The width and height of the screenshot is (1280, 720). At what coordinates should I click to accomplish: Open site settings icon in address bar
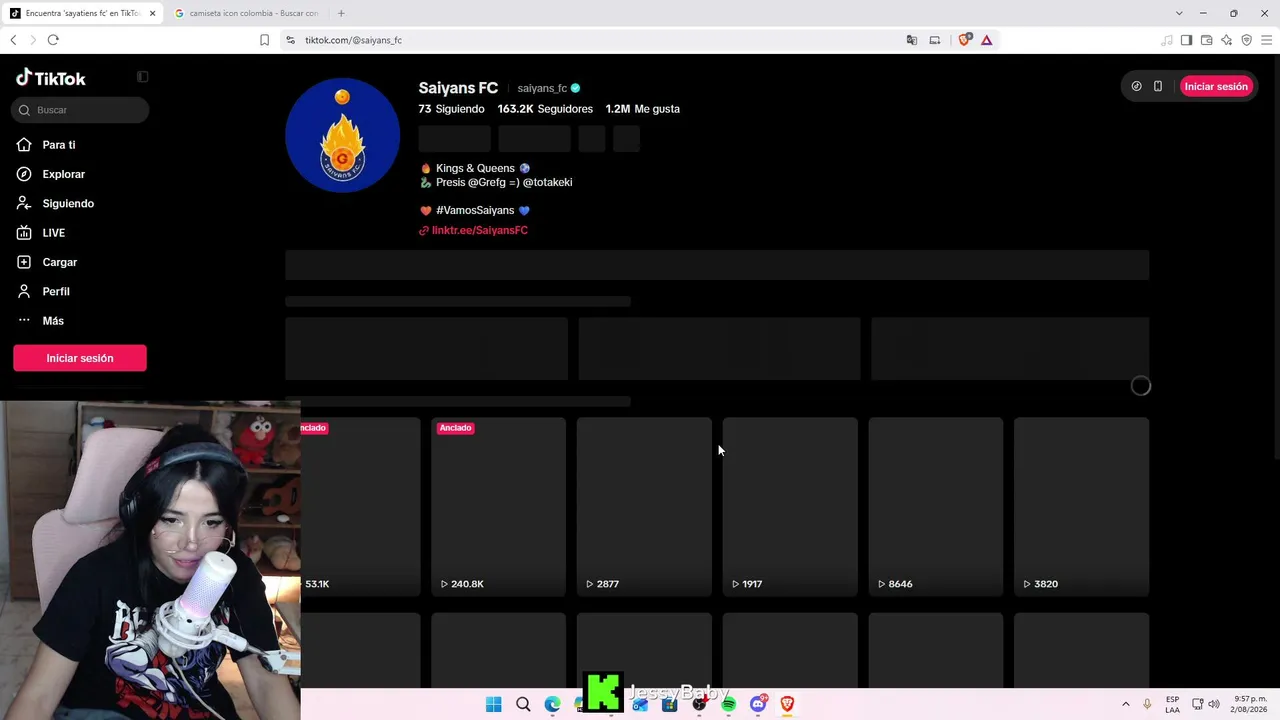(290, 40)
